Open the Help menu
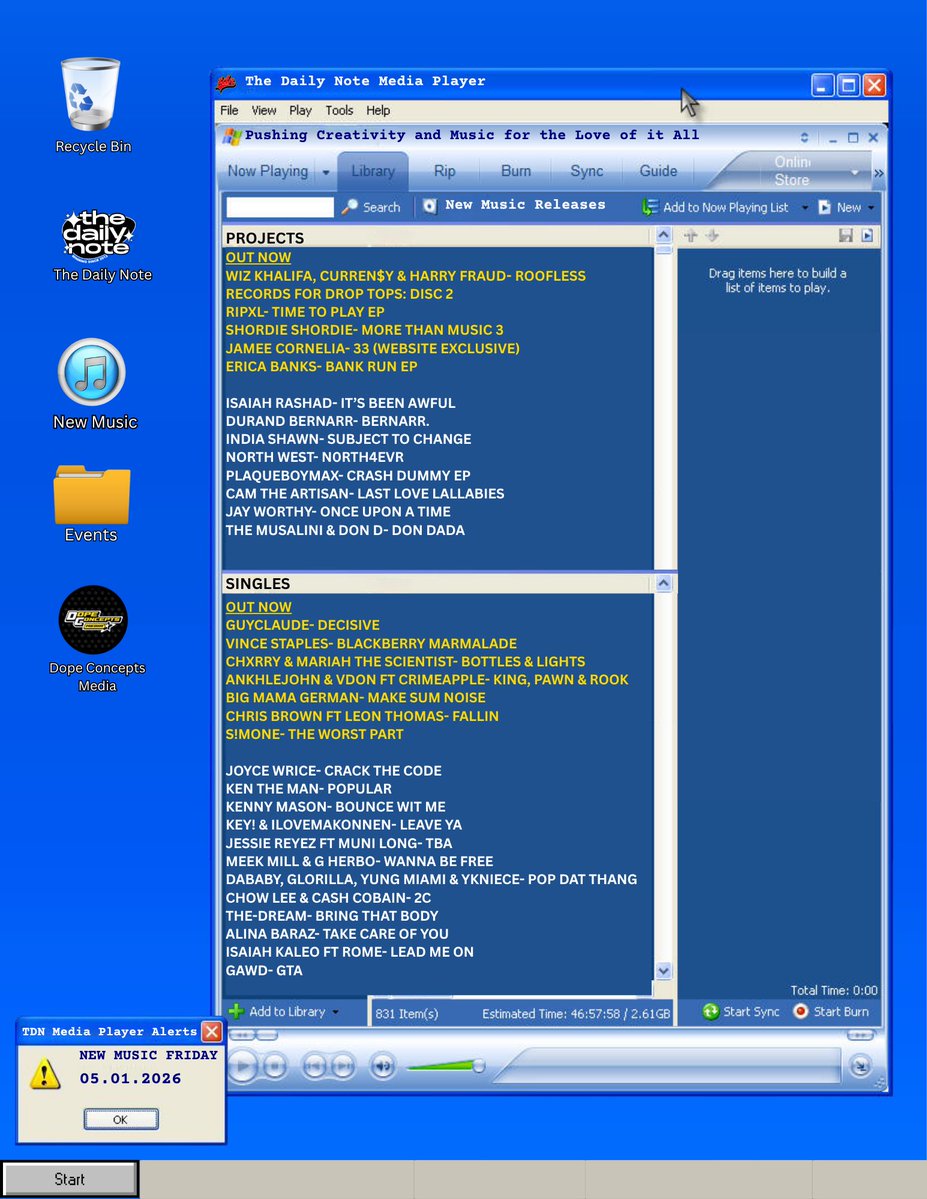 378,110
